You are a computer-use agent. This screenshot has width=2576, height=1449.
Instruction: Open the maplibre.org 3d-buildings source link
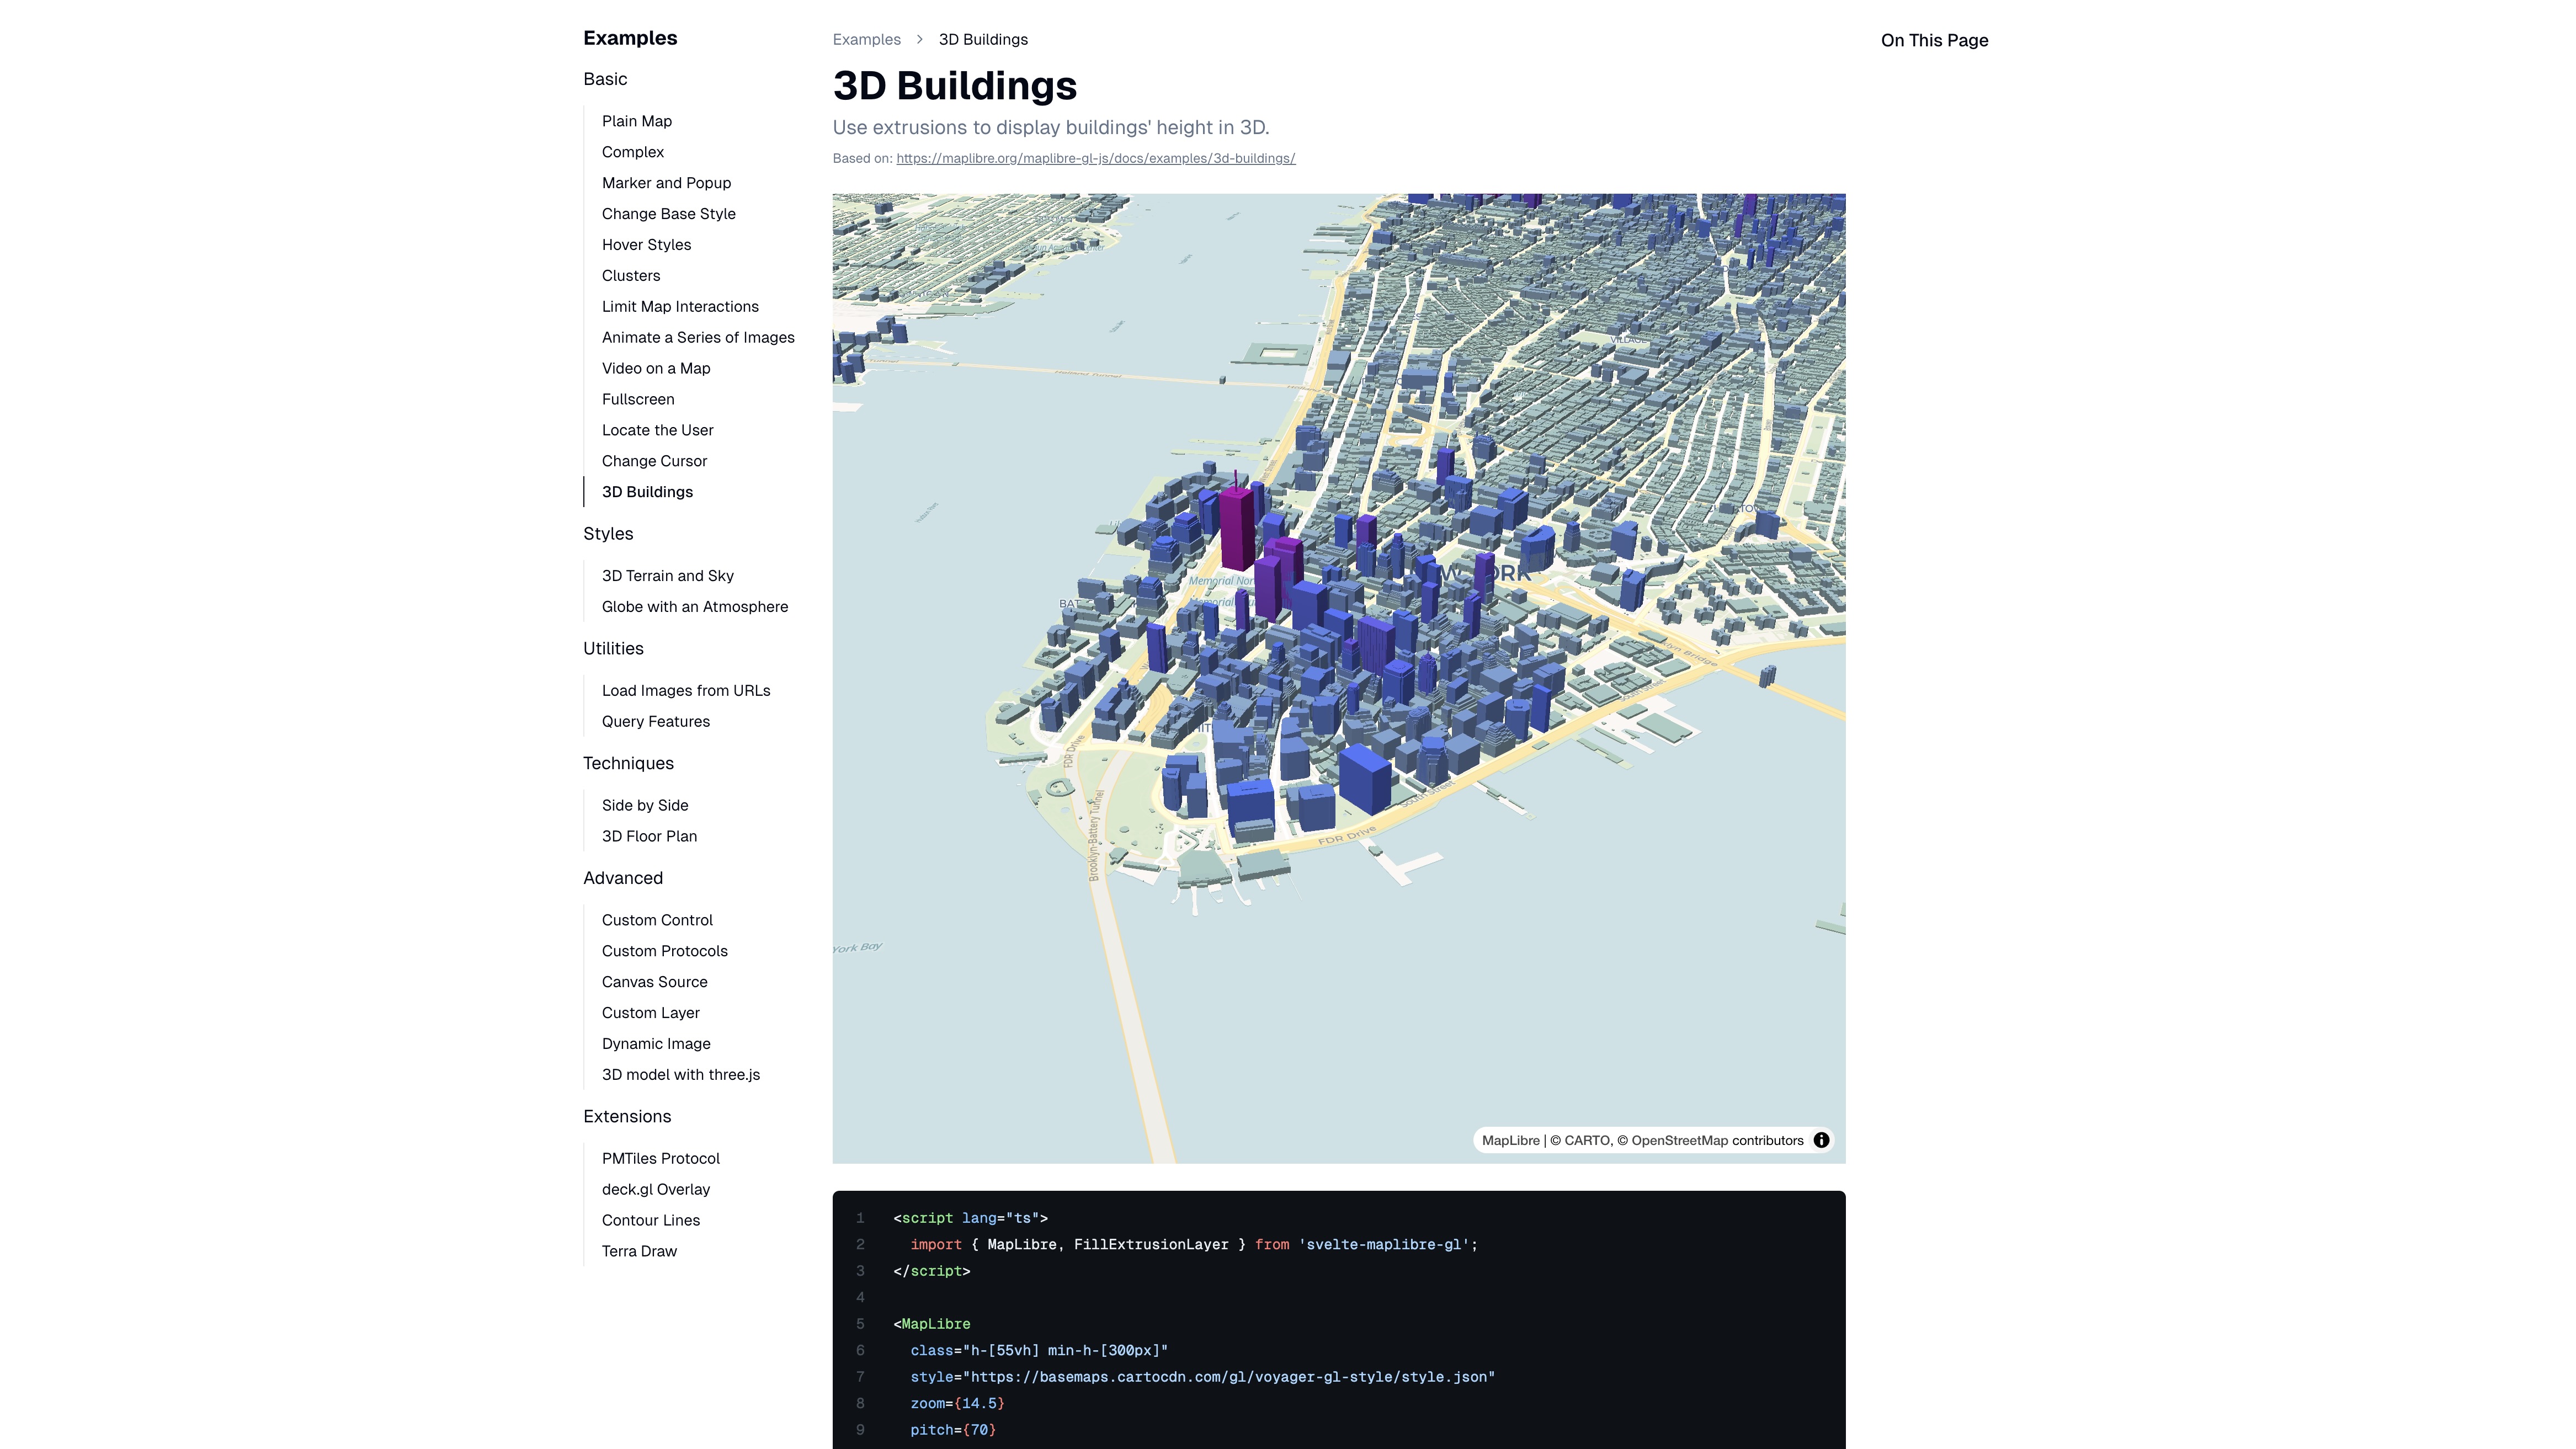click(1095, 158)
